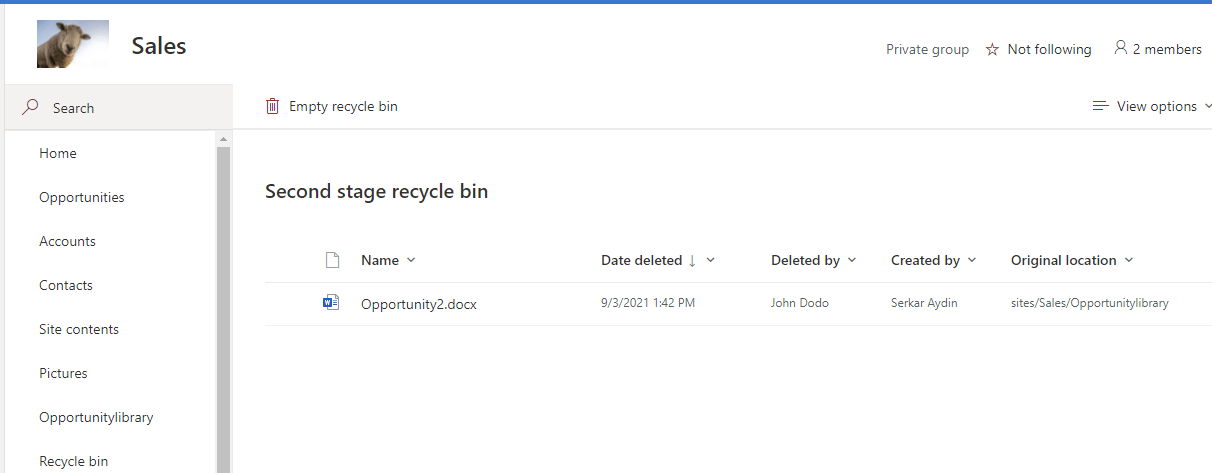Viewport: 1212px width, 473px height.
Task: Click the Word document icon beside Opportunity2.docx
Action: [331, 303]
